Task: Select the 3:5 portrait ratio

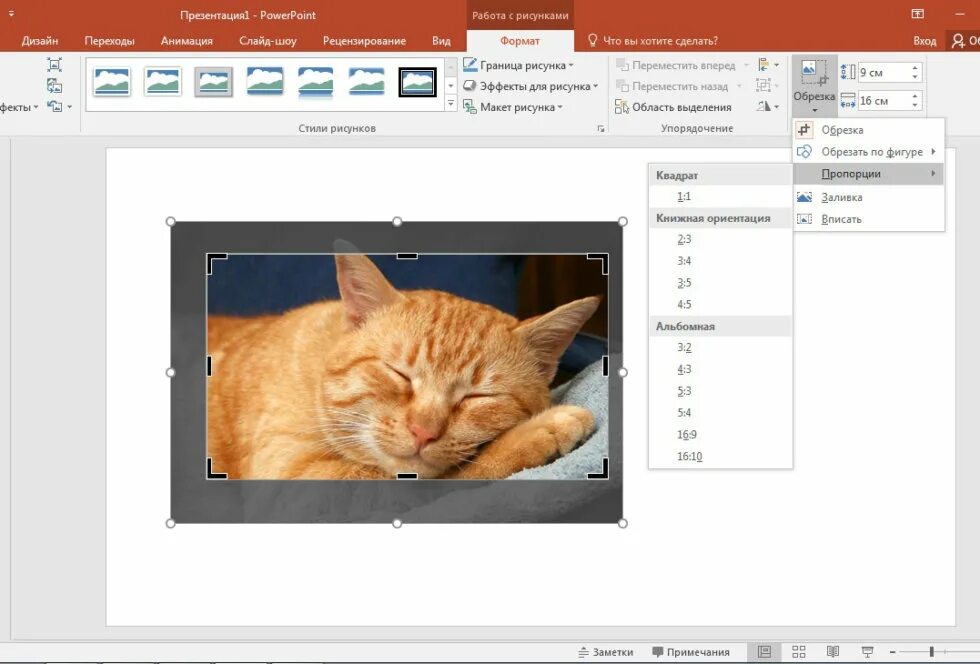Action: [x=720, y=283]
